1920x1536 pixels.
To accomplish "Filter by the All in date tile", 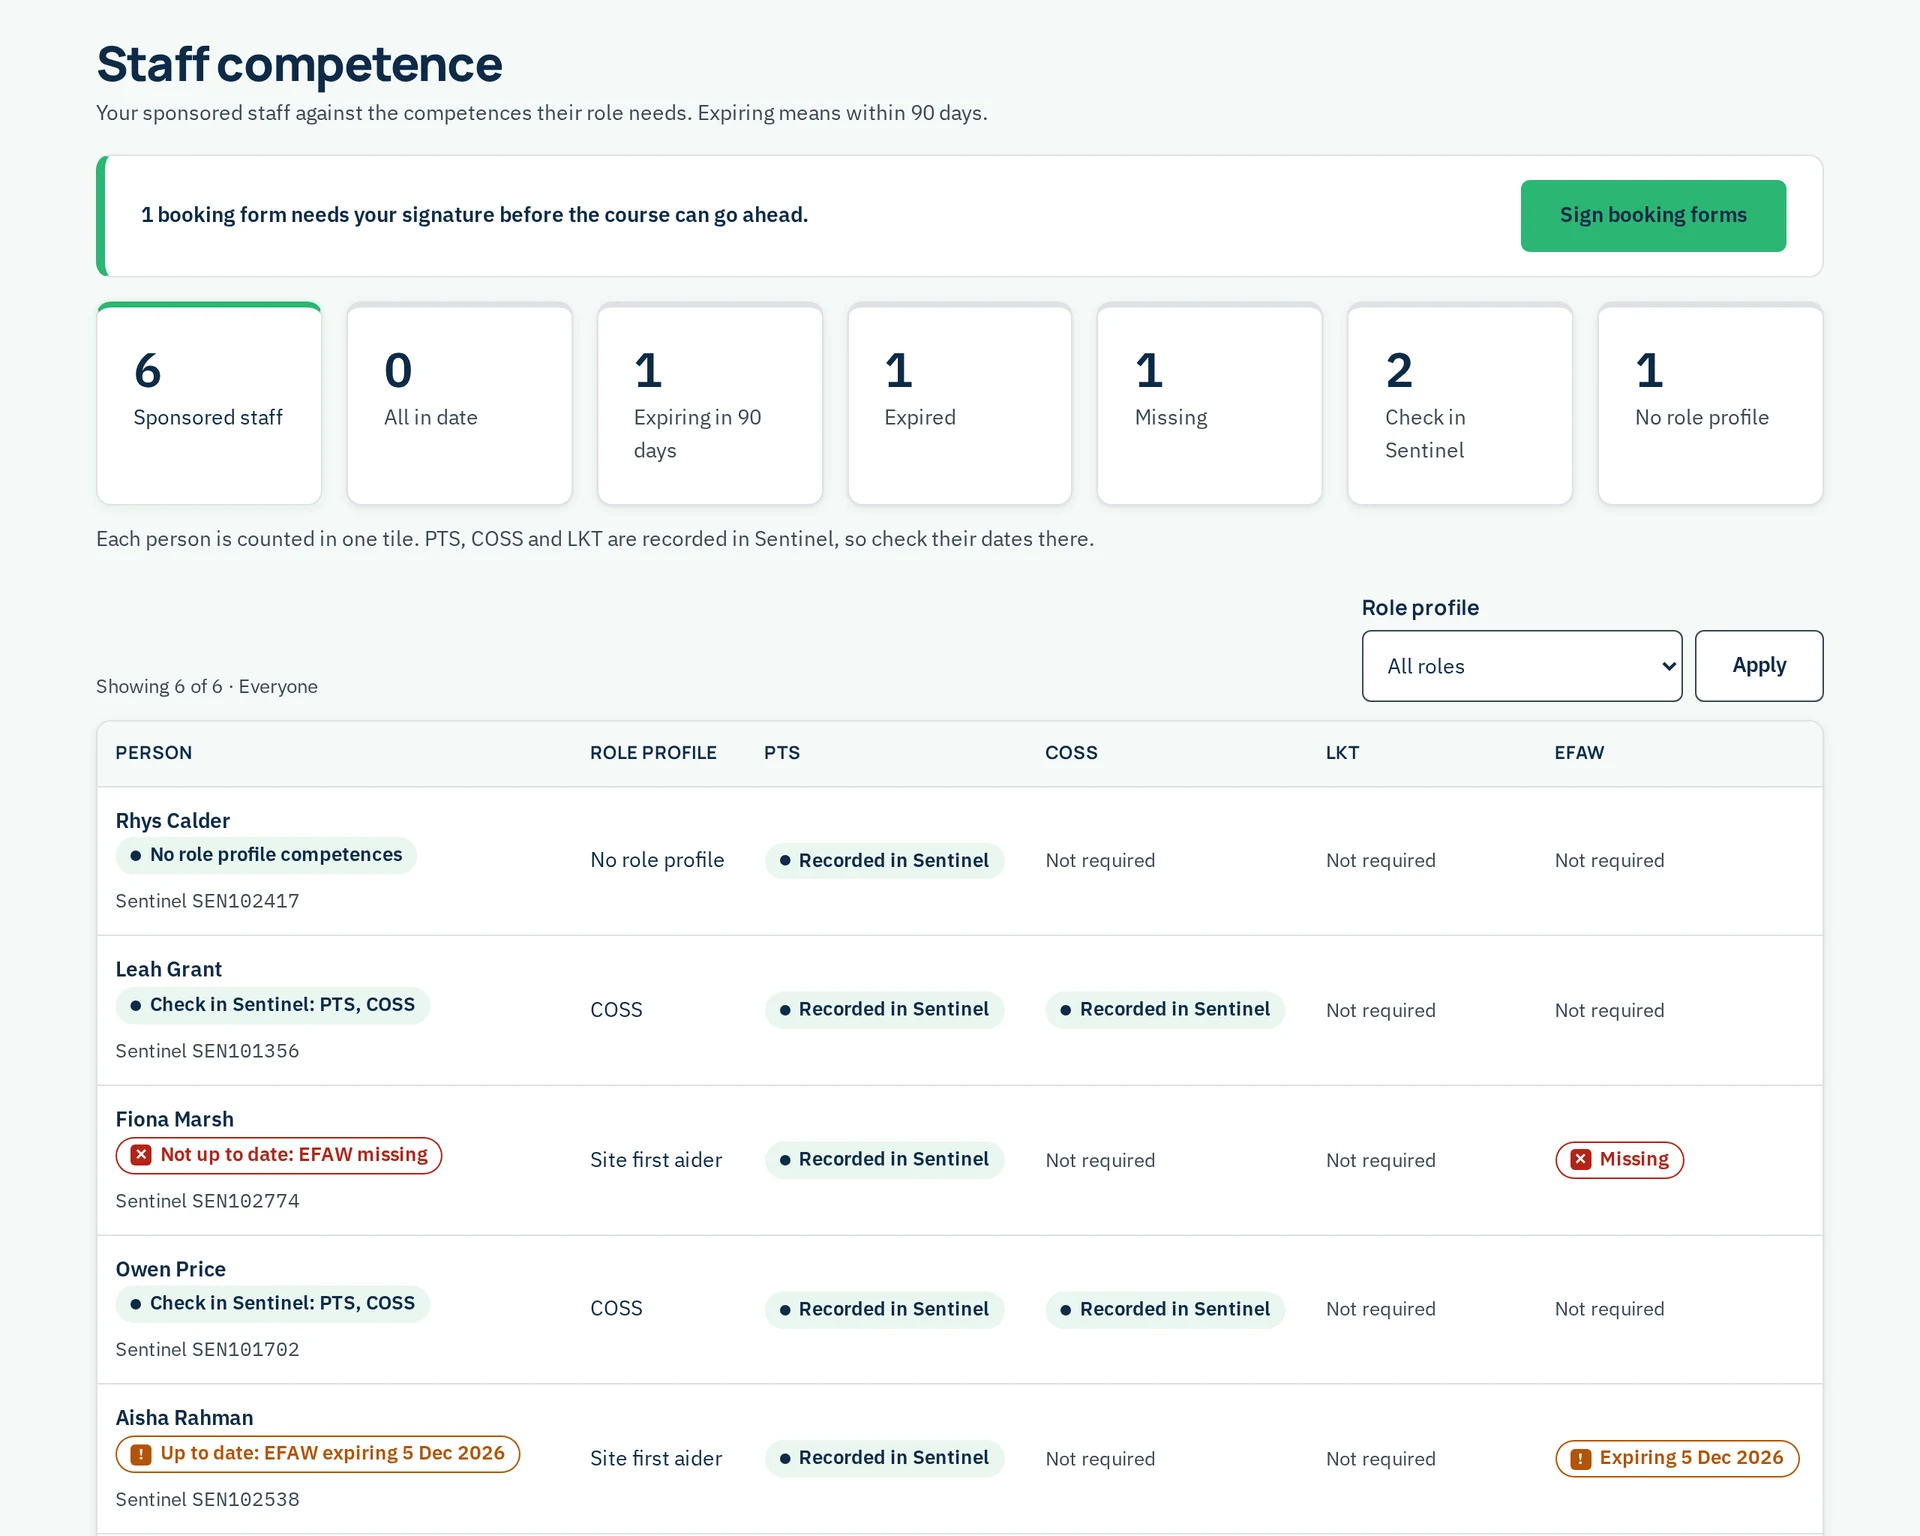I will click(x=460, y=404).
